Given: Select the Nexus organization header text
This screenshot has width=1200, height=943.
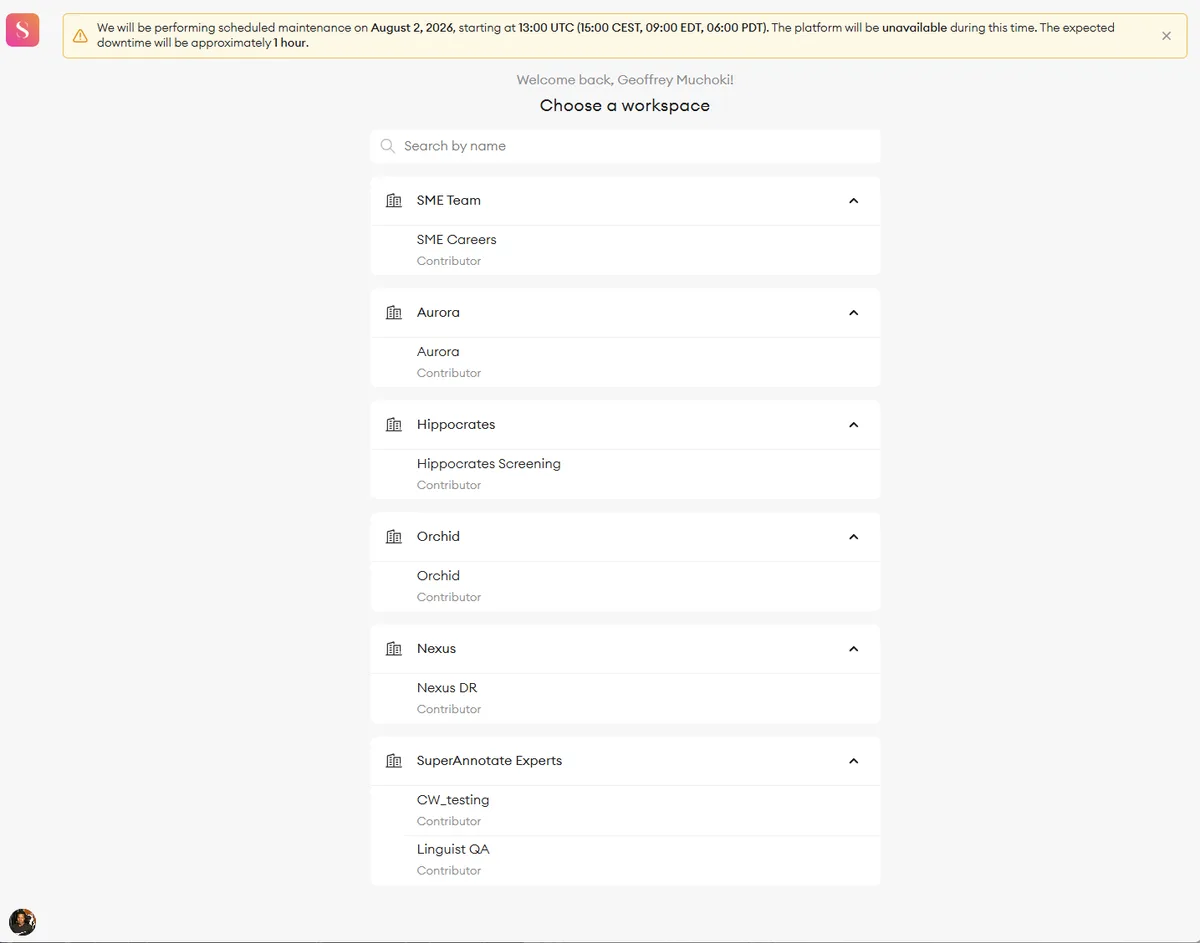Looking at the screenshot, I should click(436, 648).
